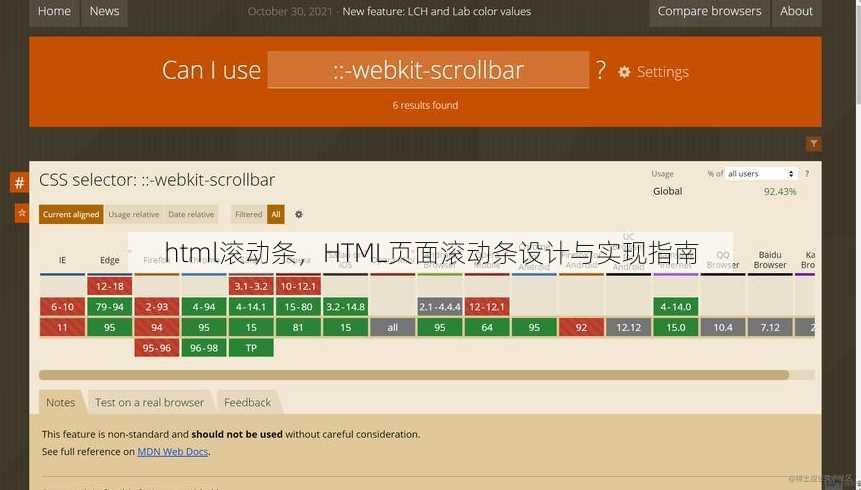This screenshot has height=490, width=861.
Task: Click the Safari 4-14.1 cell
Action: pos(251,307)
